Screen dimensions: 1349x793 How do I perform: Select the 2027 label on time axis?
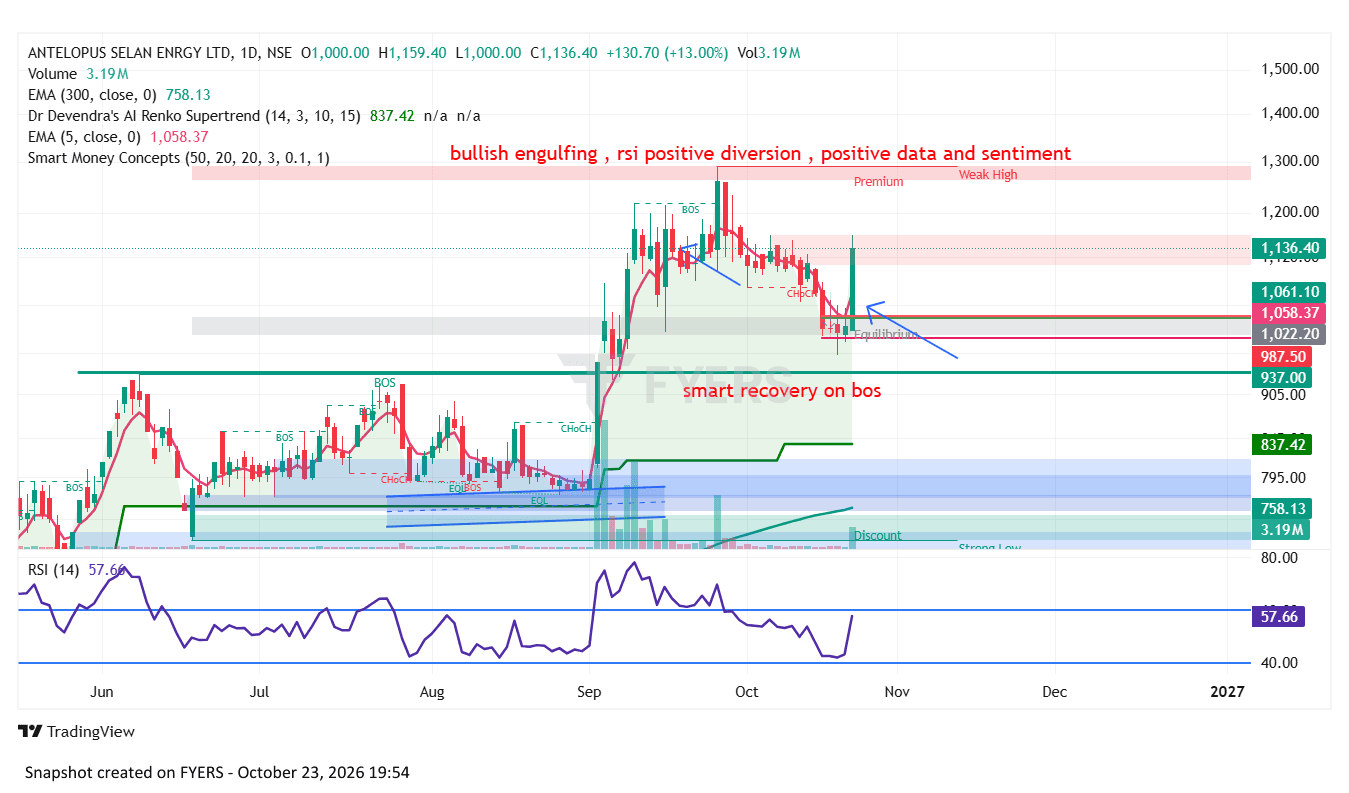[x=1227, y=692]
